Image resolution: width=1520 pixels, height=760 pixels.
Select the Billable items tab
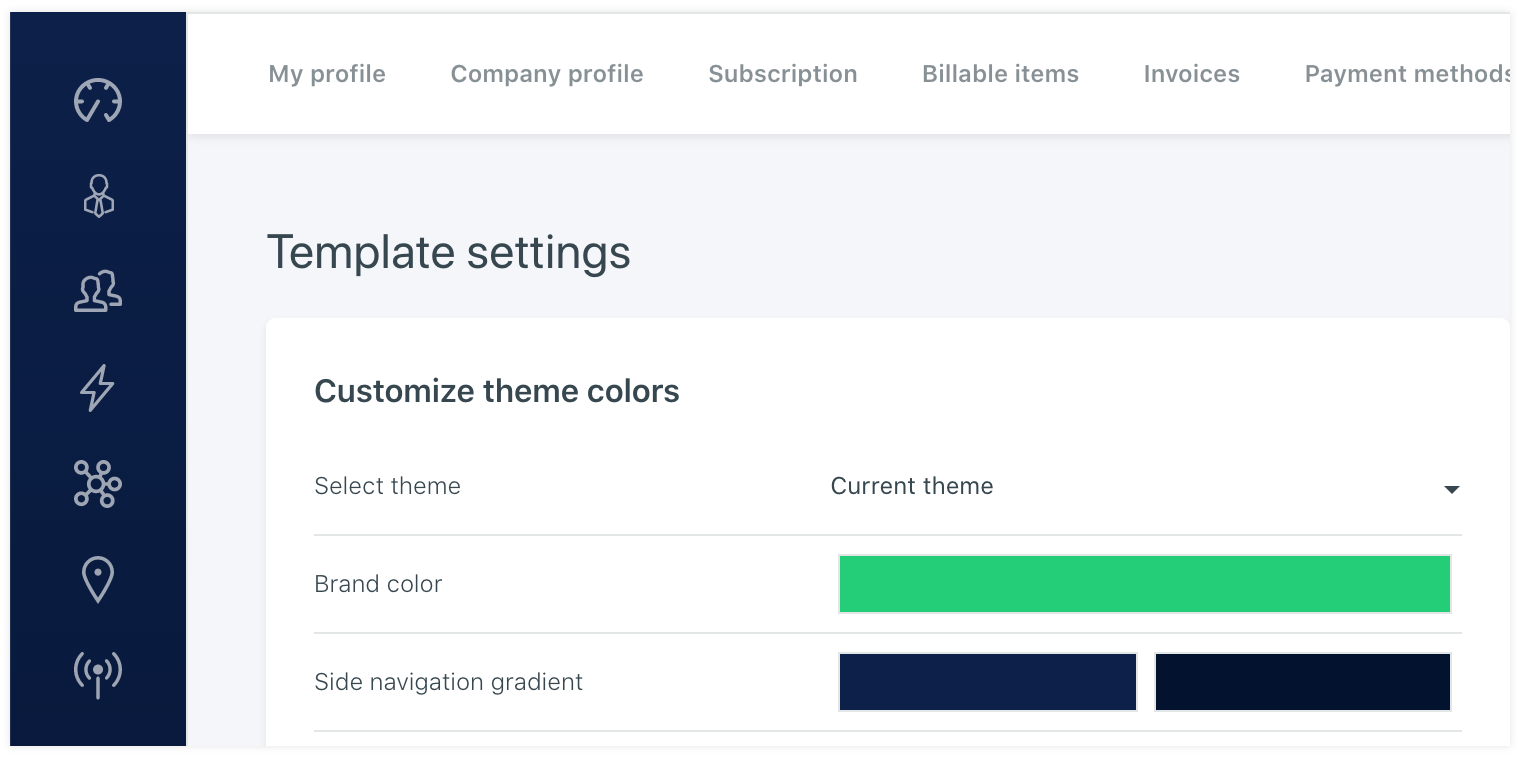(x=1000, y=74)
